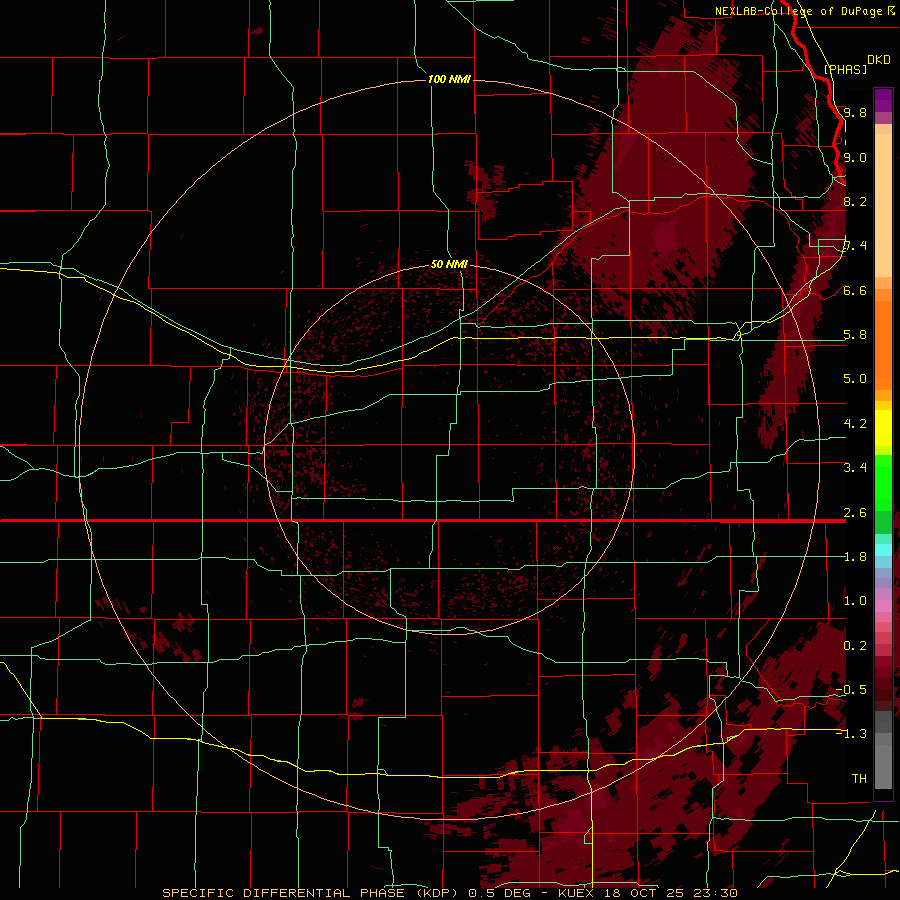Click the 2.6 scale value
This screenshot has width=900, height=900.
855,513
